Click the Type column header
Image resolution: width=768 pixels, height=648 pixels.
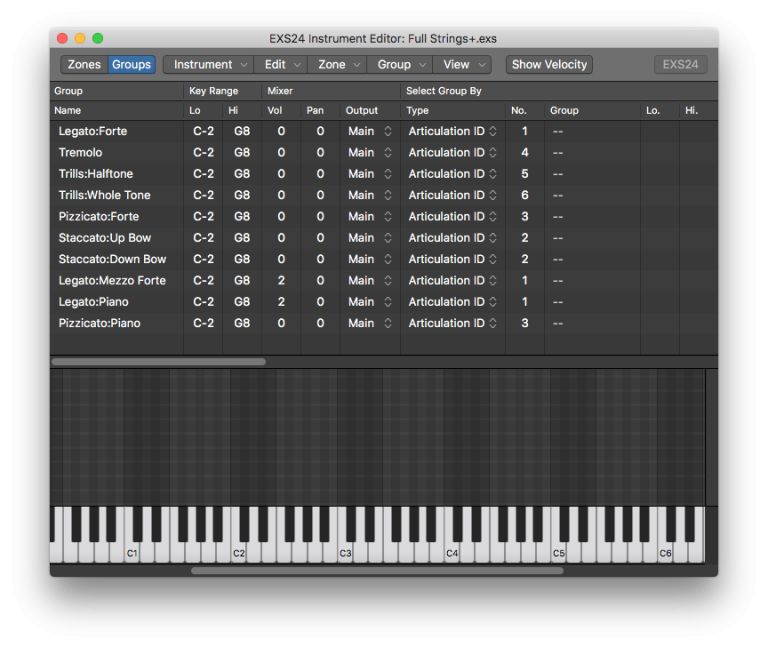tap(417, 111)
